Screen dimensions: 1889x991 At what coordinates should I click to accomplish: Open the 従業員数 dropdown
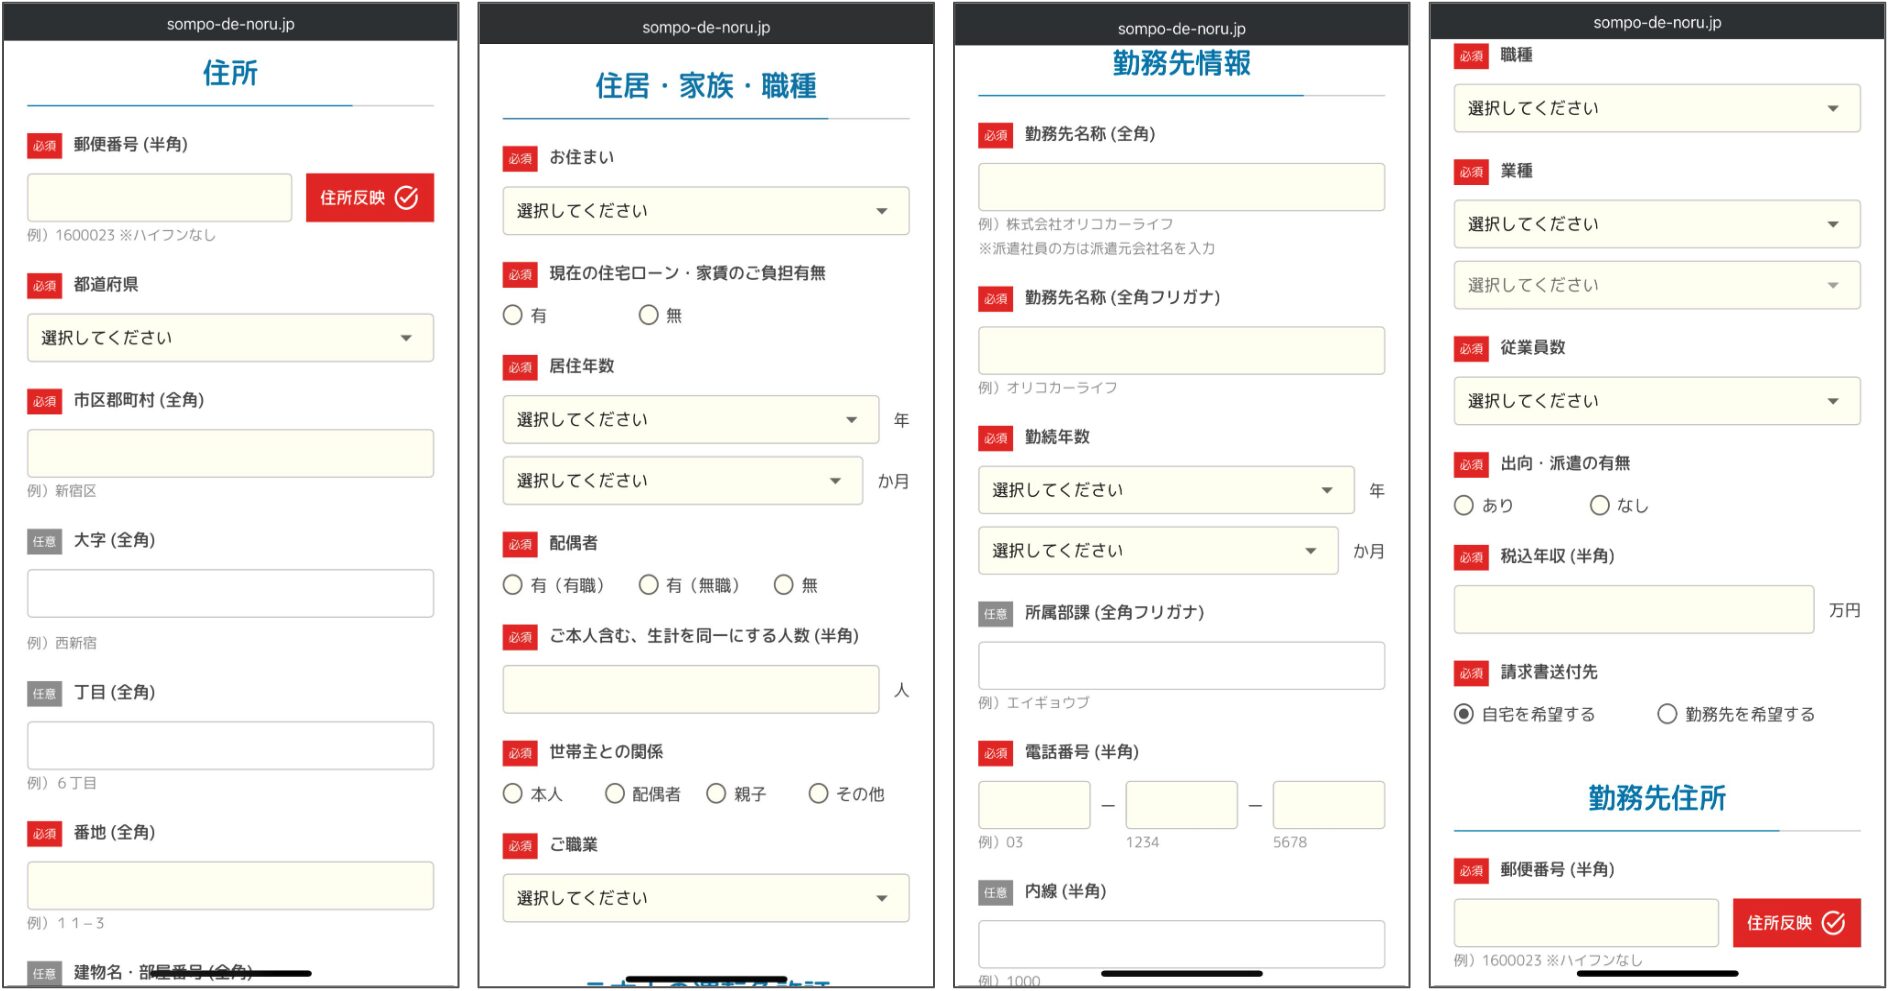click(1656, 401)
